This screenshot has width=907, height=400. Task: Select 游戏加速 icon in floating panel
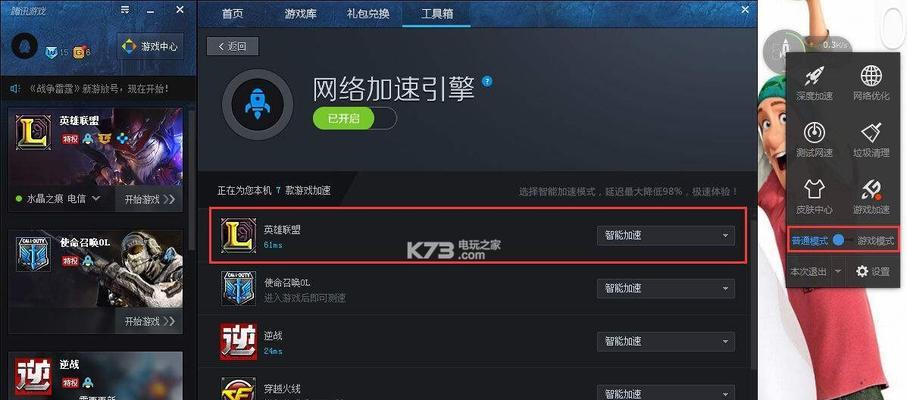871,190
